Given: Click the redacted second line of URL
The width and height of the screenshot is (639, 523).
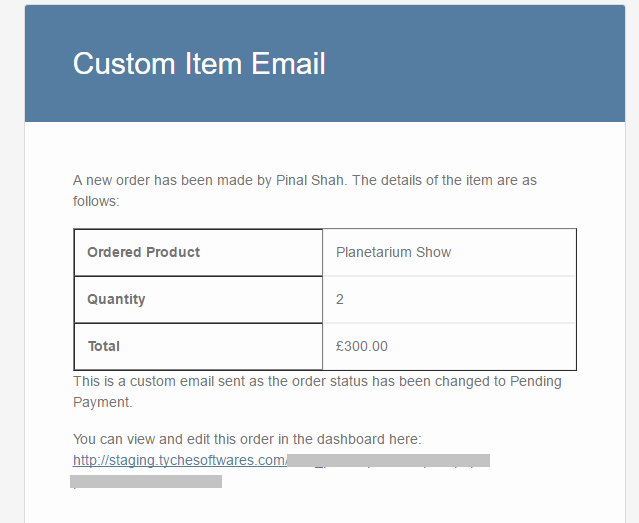Looking at the screenshot, I should click(x=146, y=481).
